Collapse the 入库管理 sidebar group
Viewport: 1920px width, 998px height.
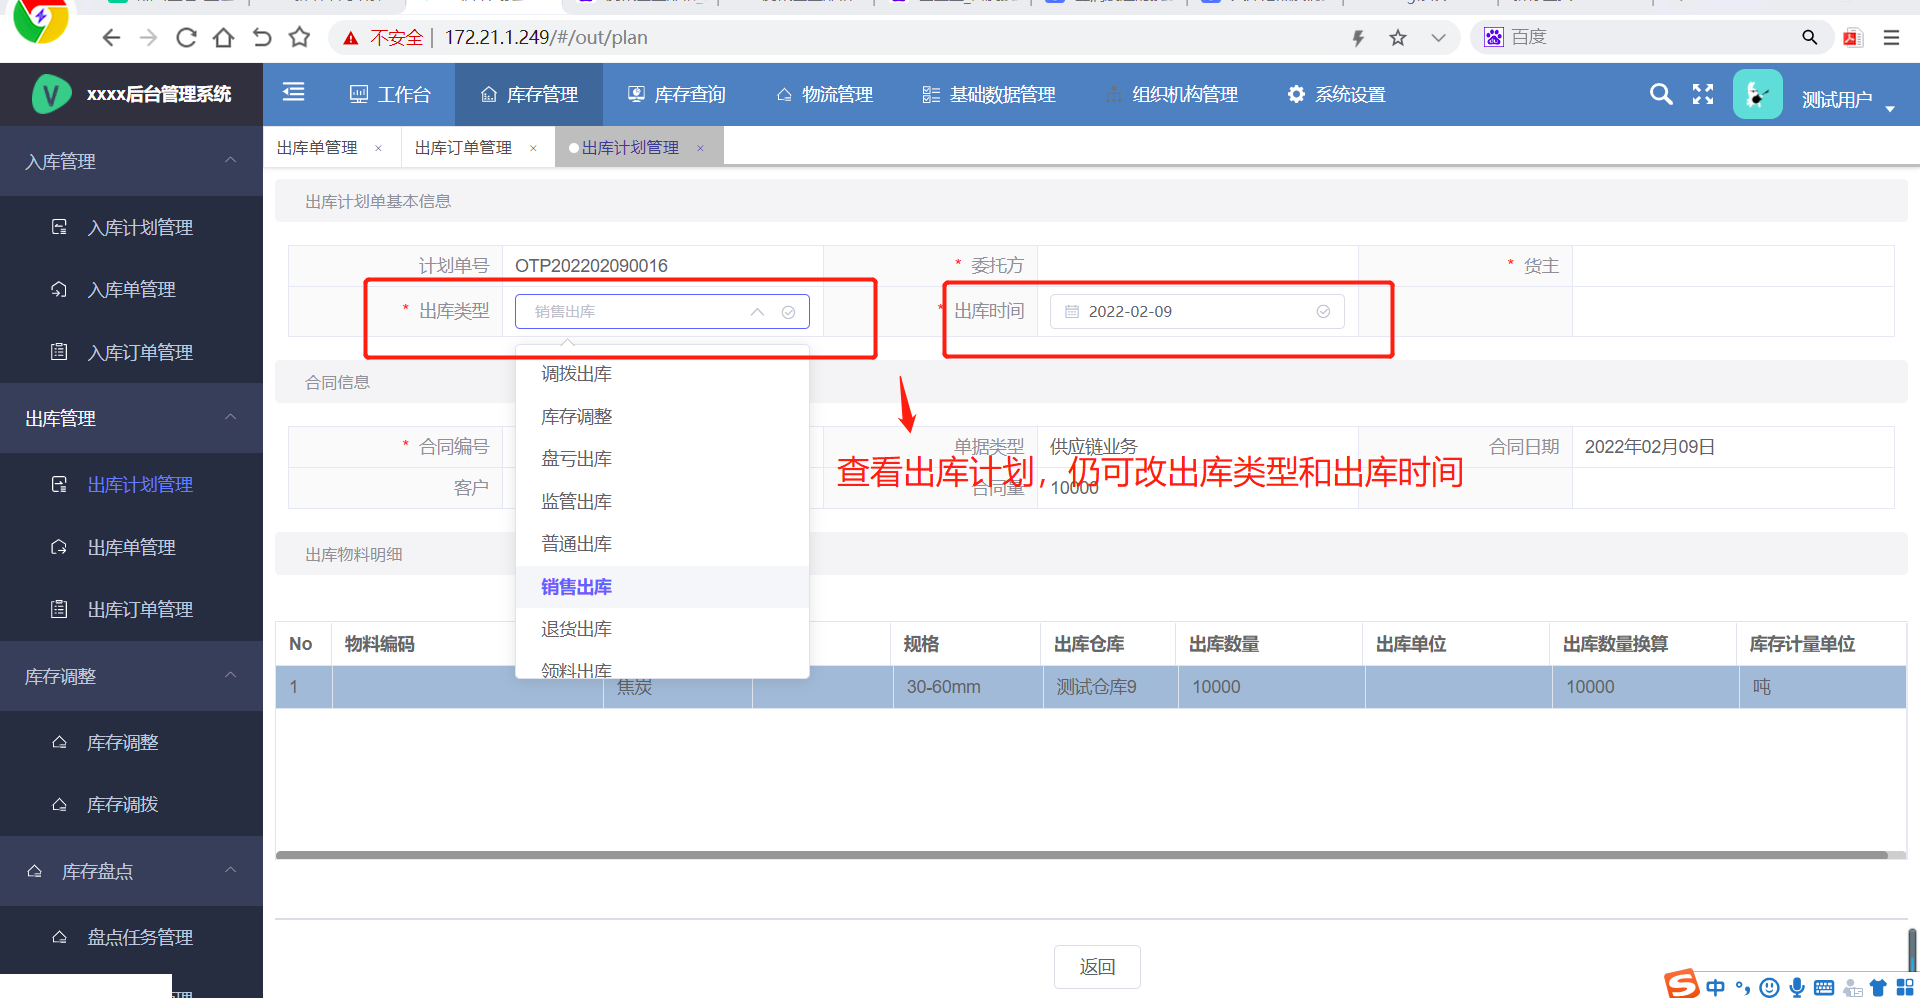(x=131, y=161)
